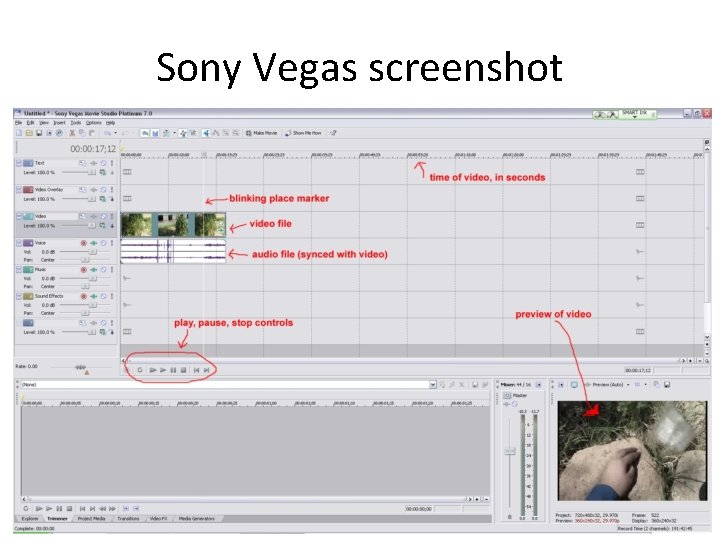Image resolution: width=720 pixels, height=540 pixels.
Task: Switch to the Project Media tab
Action: 91,518
